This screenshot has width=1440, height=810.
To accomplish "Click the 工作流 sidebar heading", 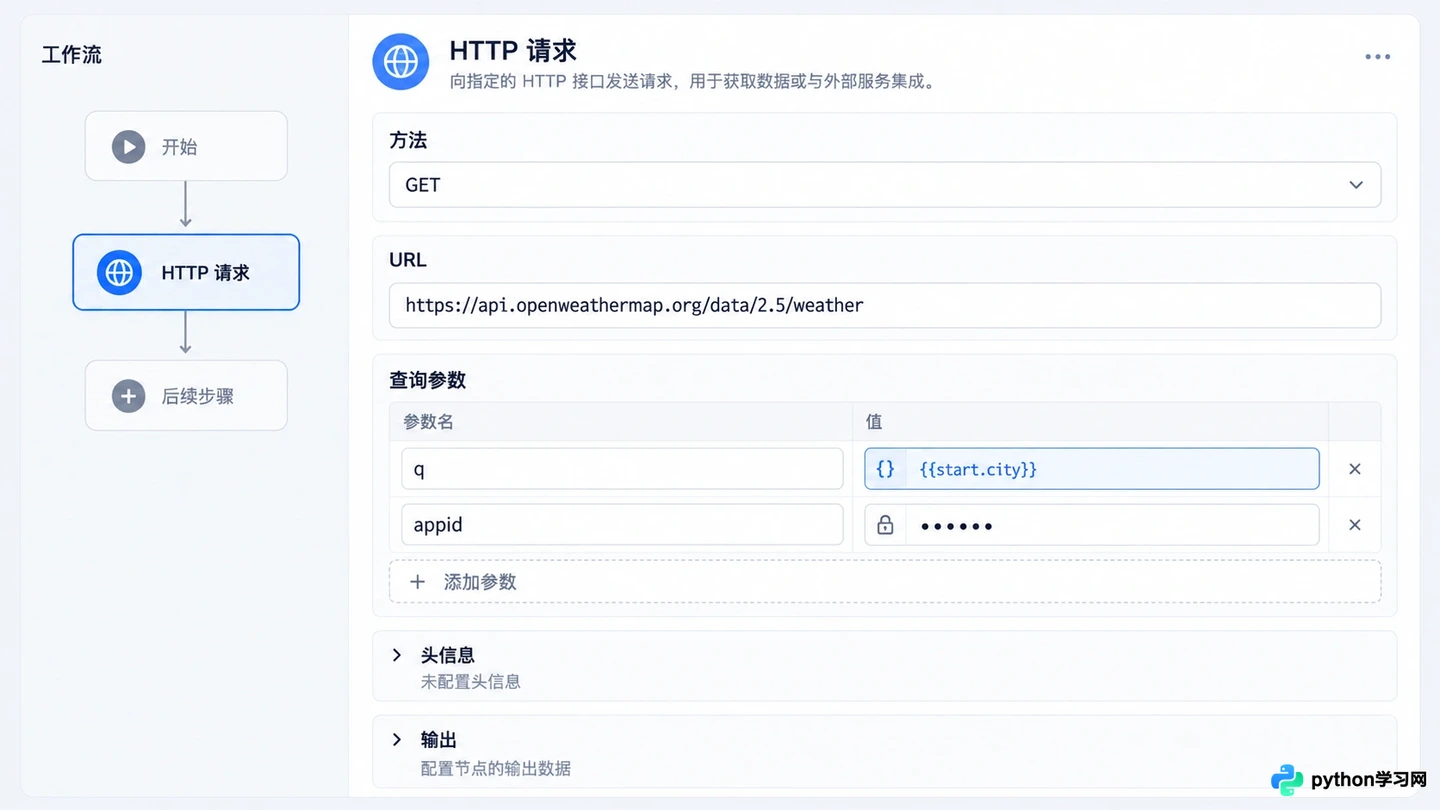I will pos(71,55).
